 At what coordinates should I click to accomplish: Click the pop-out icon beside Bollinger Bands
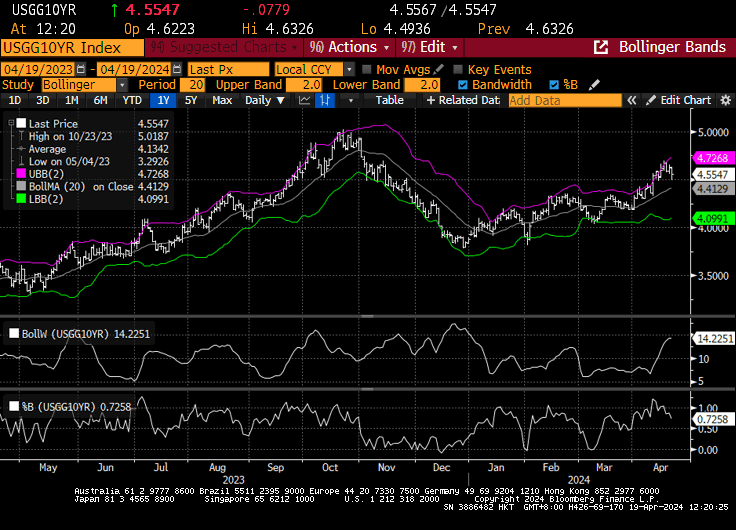click(x=601, y=47)
